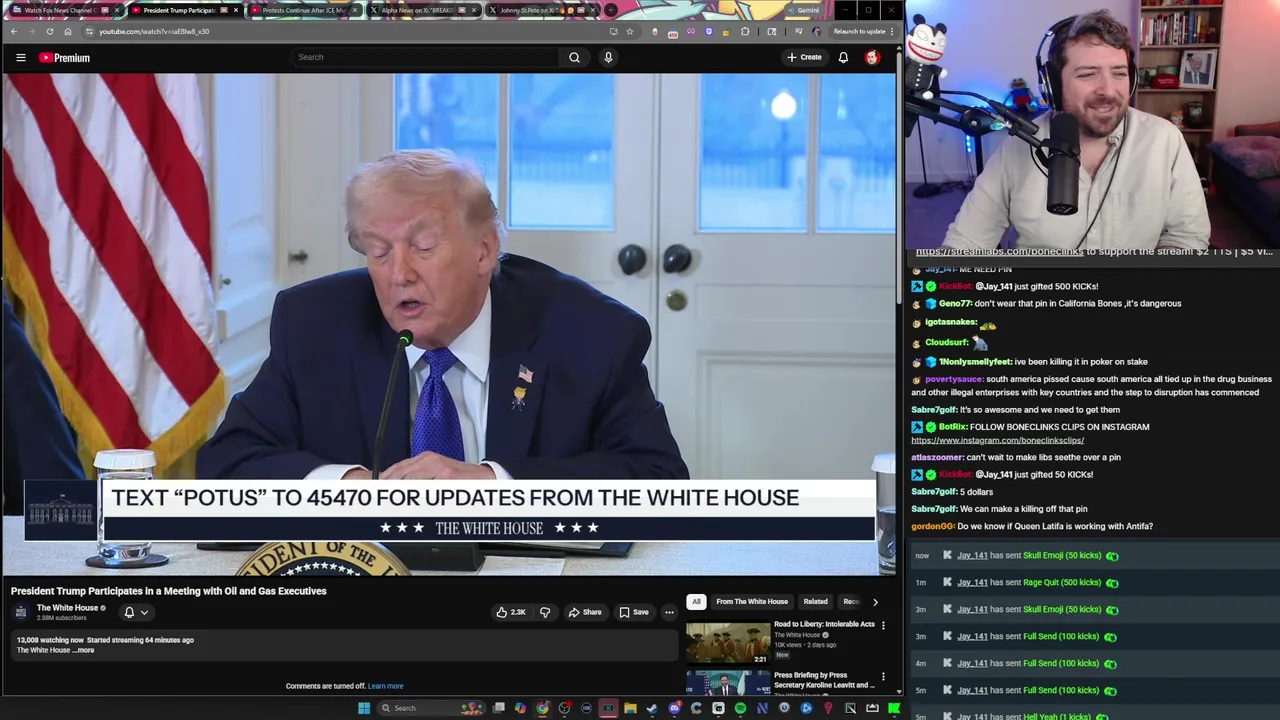Open the Road to Liberty video thumbnail
Image resolution: width=1280 pixels, height=720 pixels.
(727, 643)
